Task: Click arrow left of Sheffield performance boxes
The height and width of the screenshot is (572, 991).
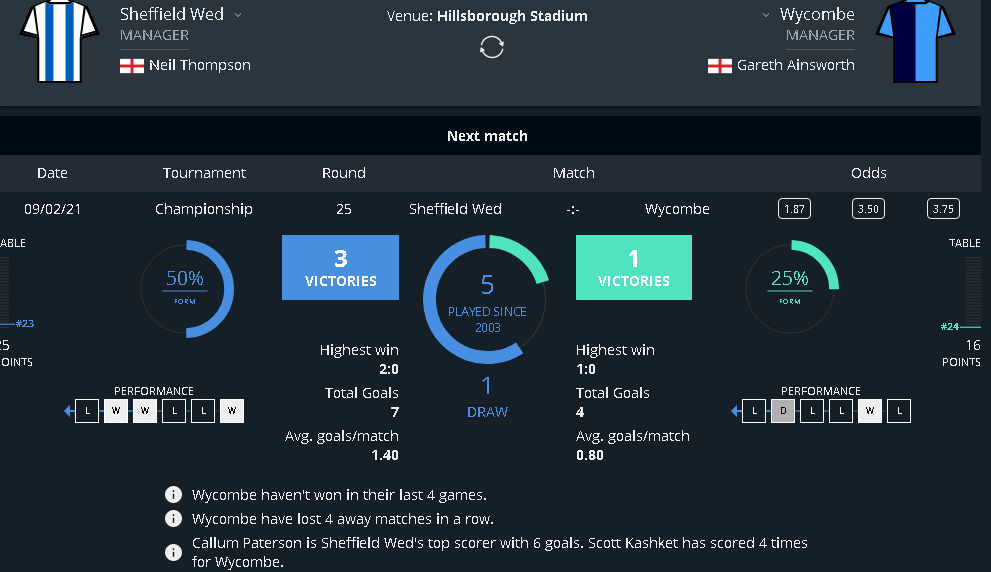Action: [68, 410]
